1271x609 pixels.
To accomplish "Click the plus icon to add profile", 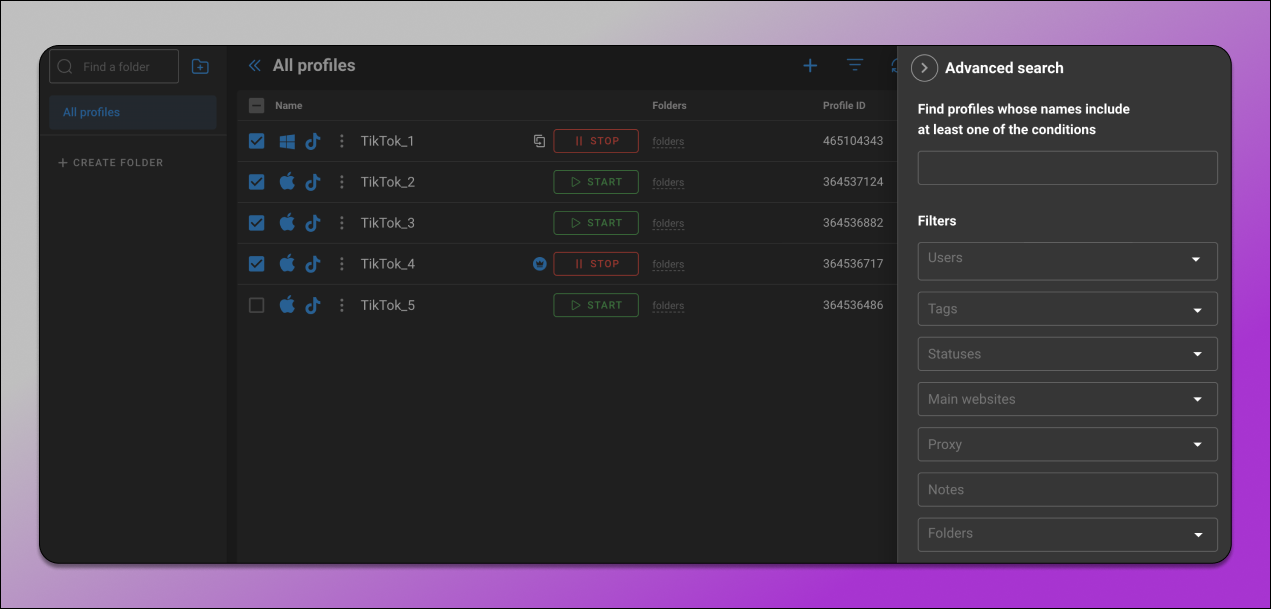I will pyautogui.click(x=810, y=66).
